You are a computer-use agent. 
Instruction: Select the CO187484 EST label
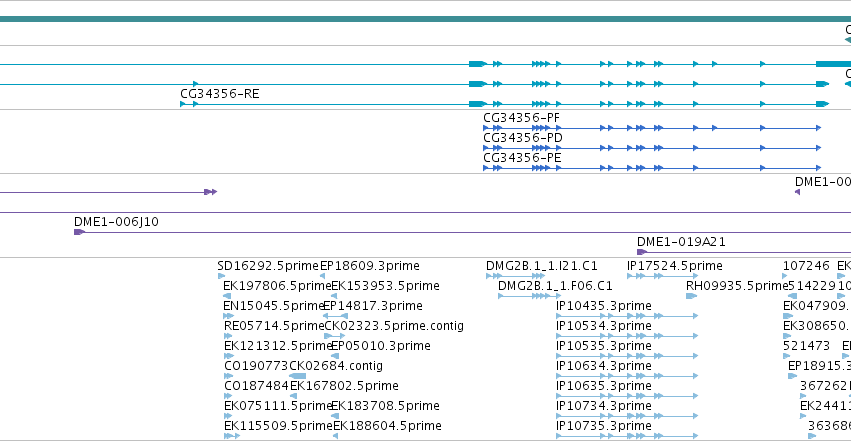pyautogui.click(x=256, y=386)
